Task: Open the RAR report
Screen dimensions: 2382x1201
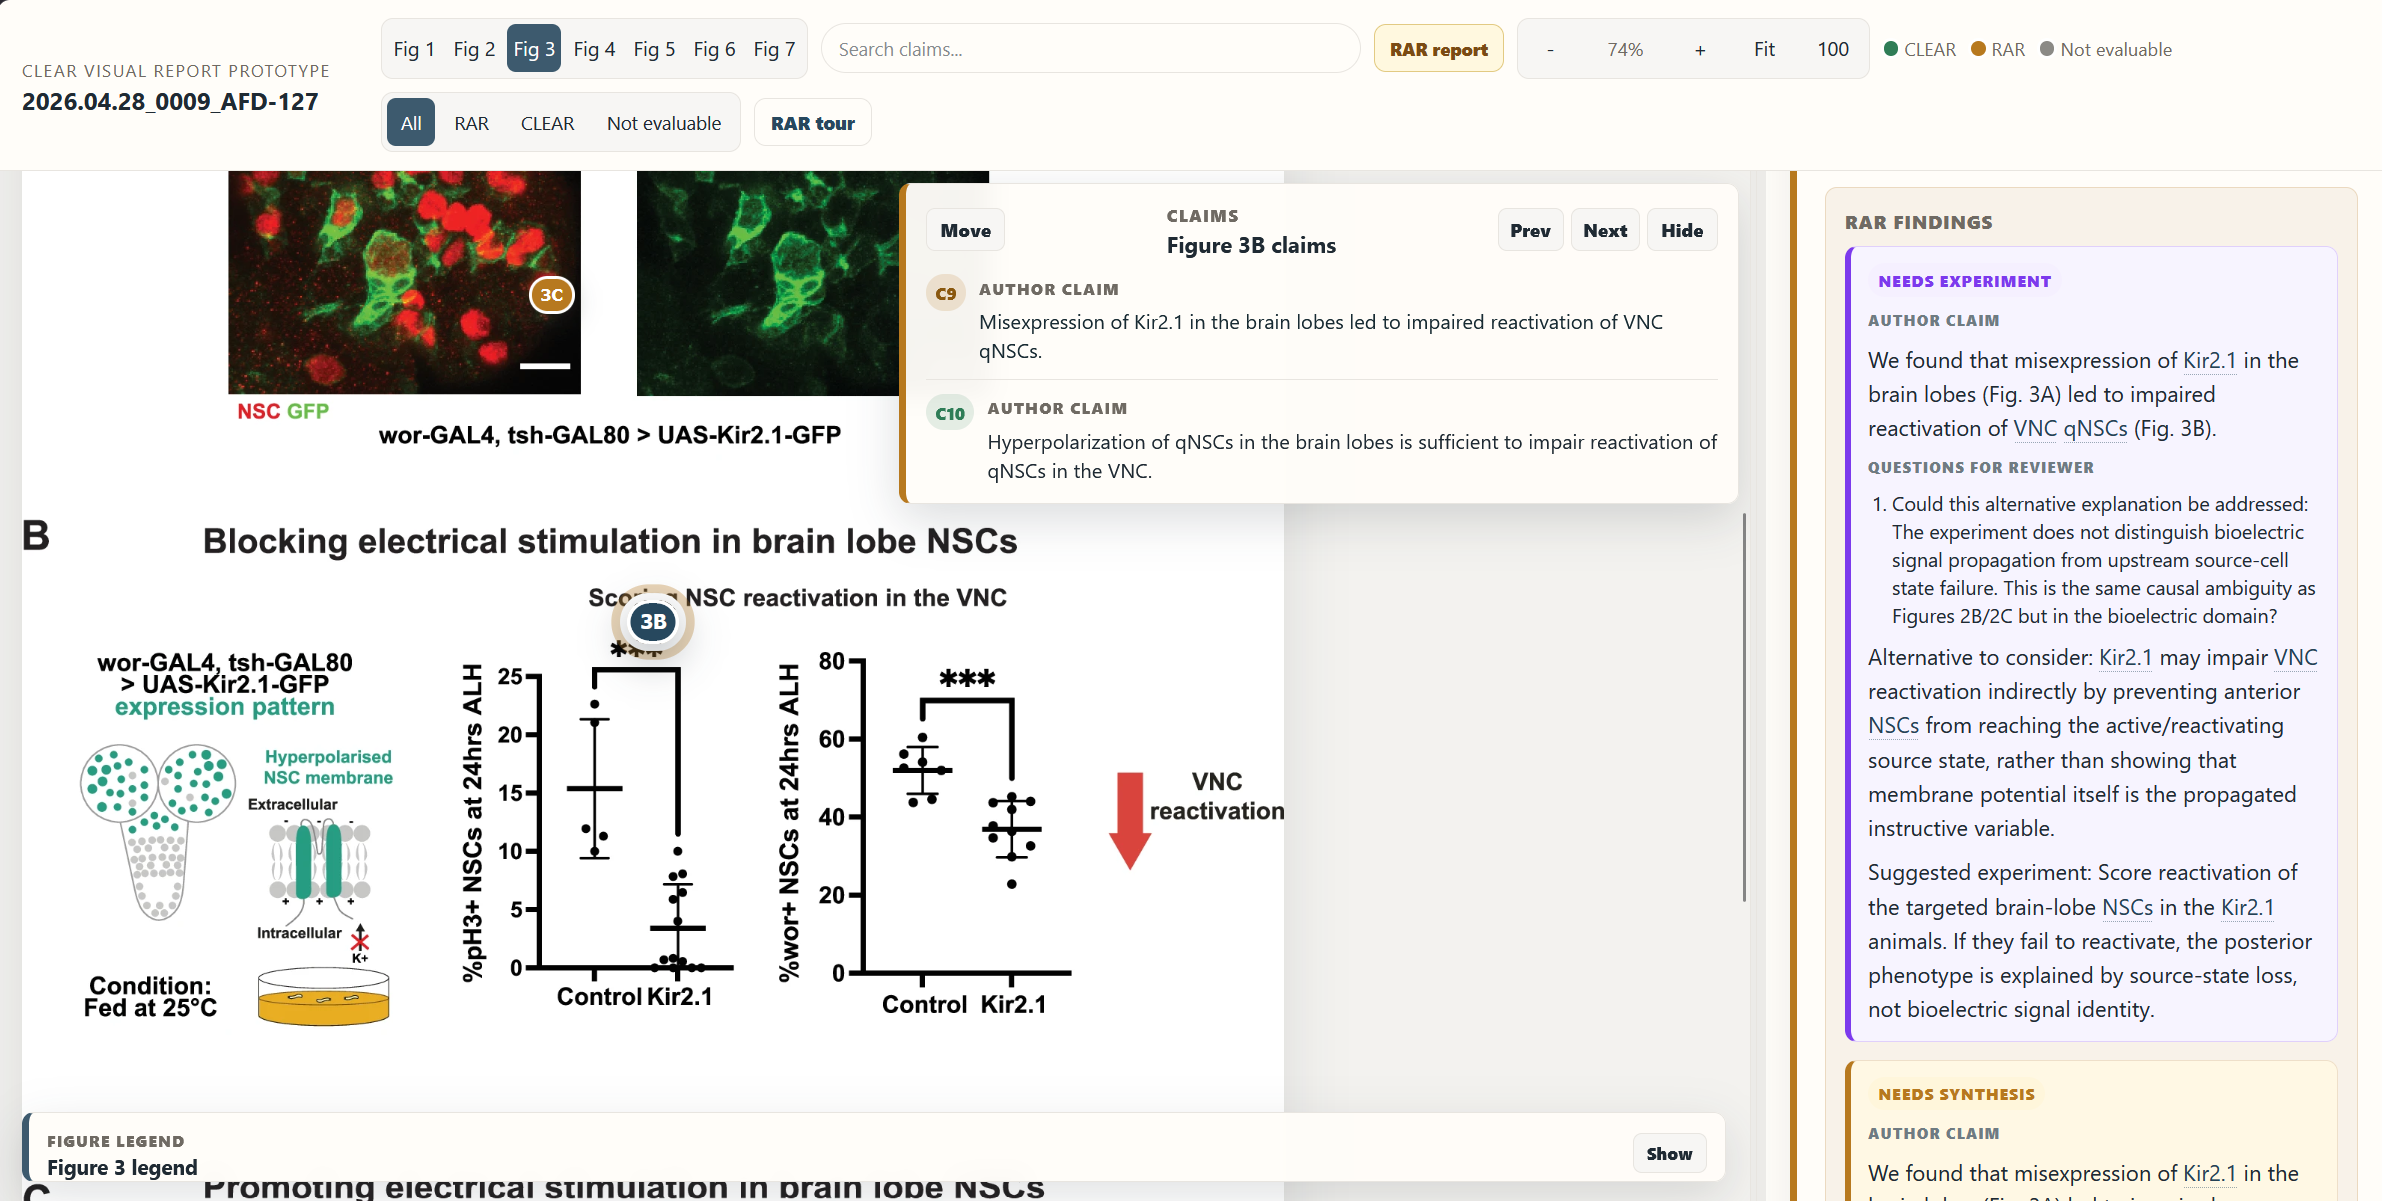Action: 1438,49
